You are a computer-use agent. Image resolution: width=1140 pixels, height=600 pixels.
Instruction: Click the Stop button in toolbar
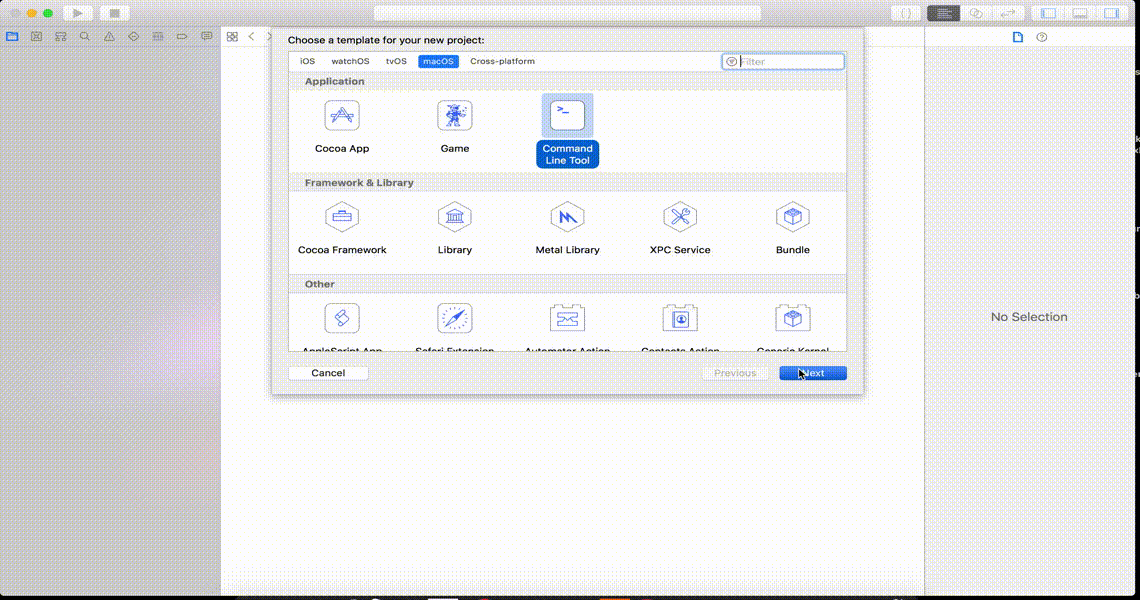tap(114, 13)
